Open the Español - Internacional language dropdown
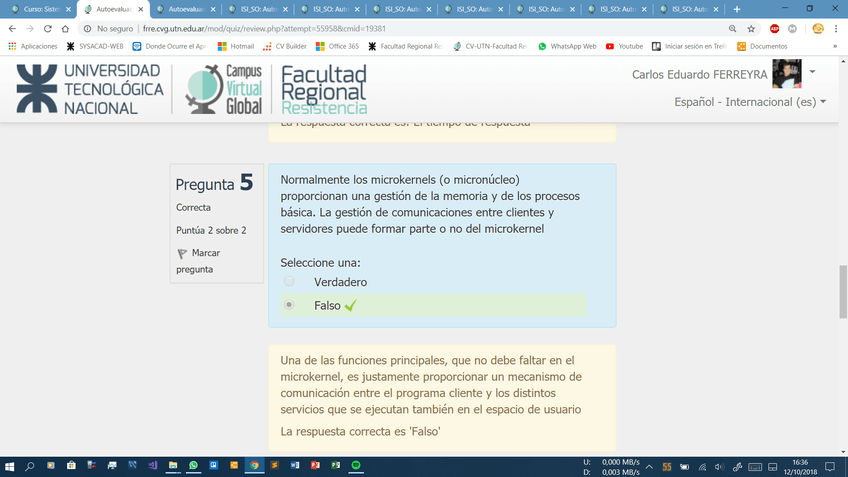Screen dimensions: 848x477 [x=750, y=102]
